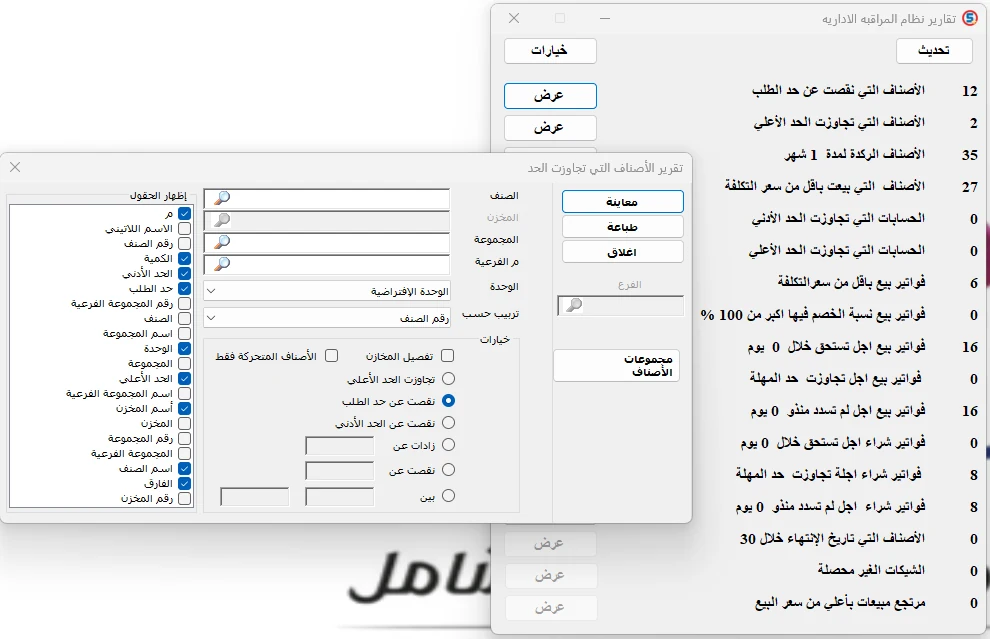Click into the م الفرعية text field

tap(327, 265)
